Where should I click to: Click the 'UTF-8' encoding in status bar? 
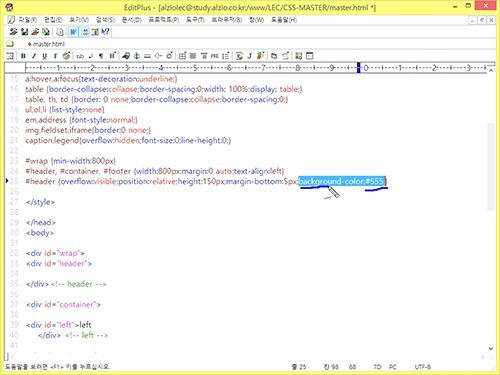tap(423, 367)
